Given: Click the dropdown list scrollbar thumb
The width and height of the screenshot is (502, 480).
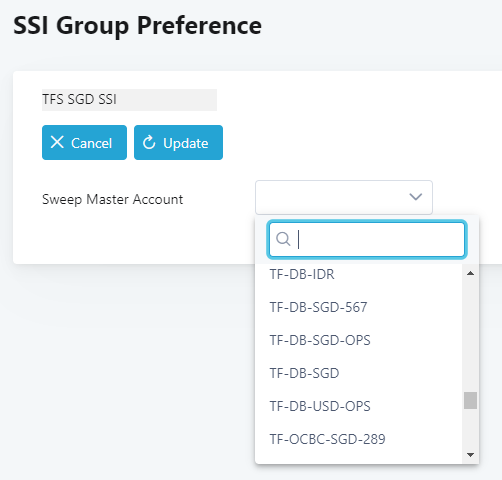Looking at the screenshot, I should tap(470, 400).
